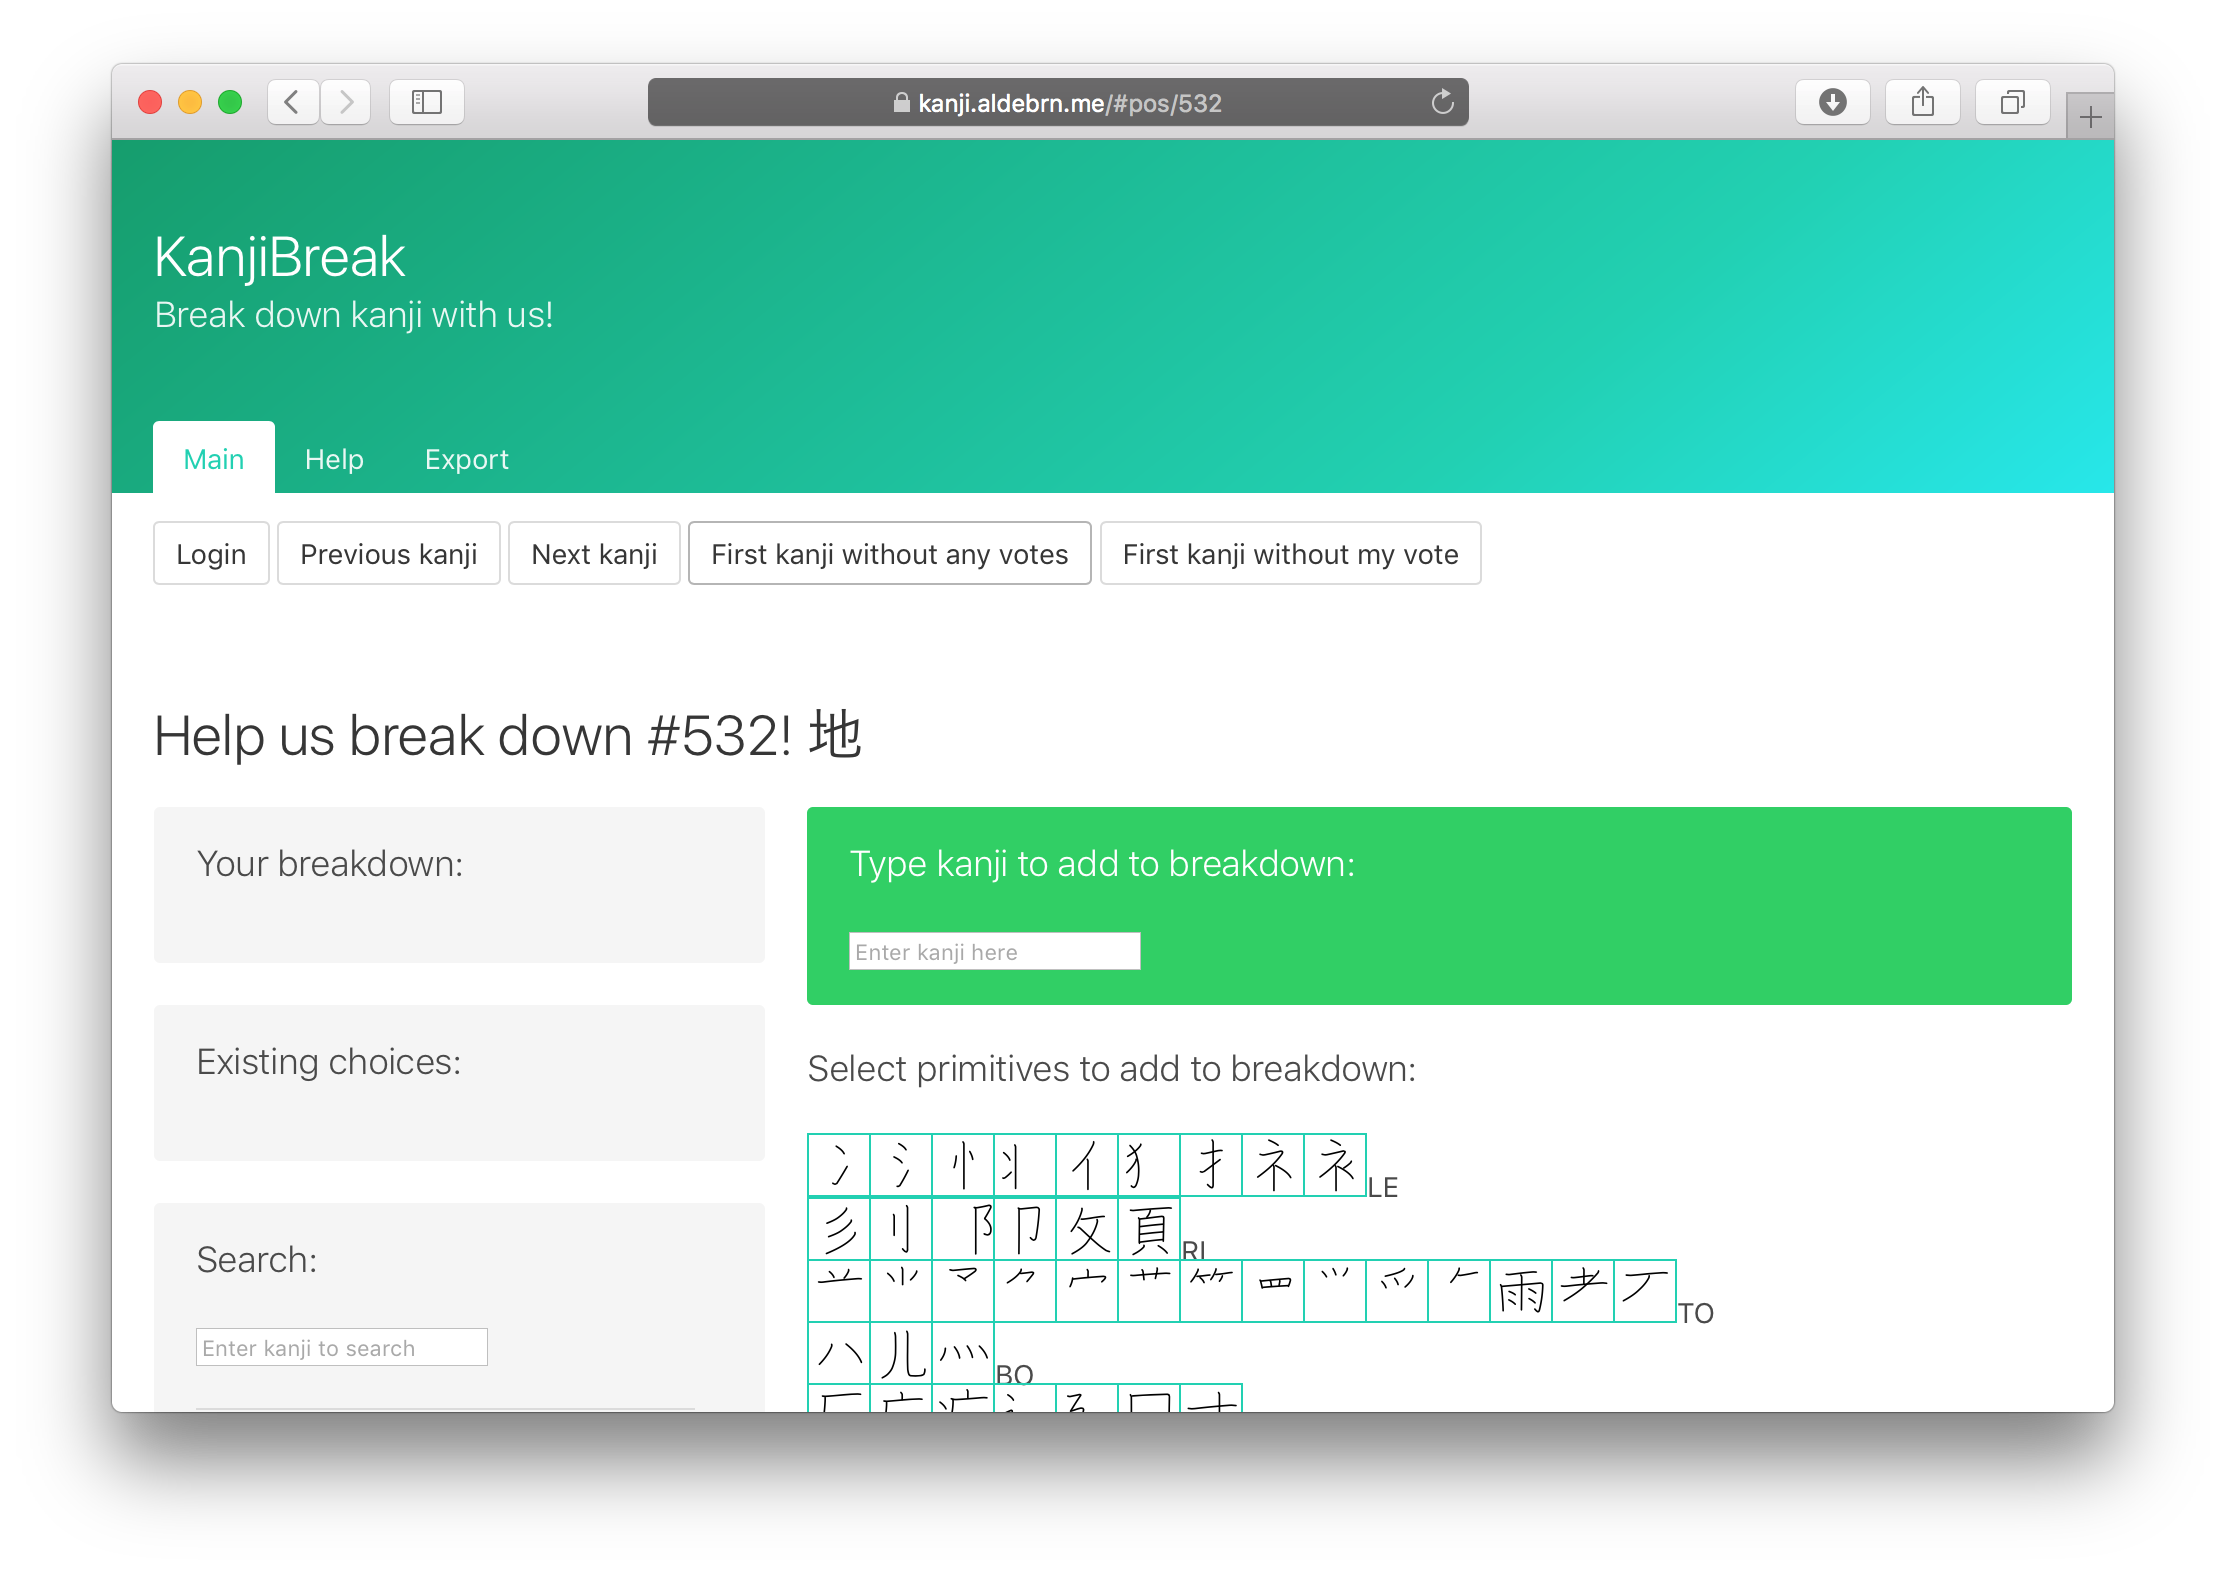Open the Export tab
Viewport: 2226px width, 1572px height.
466,459
